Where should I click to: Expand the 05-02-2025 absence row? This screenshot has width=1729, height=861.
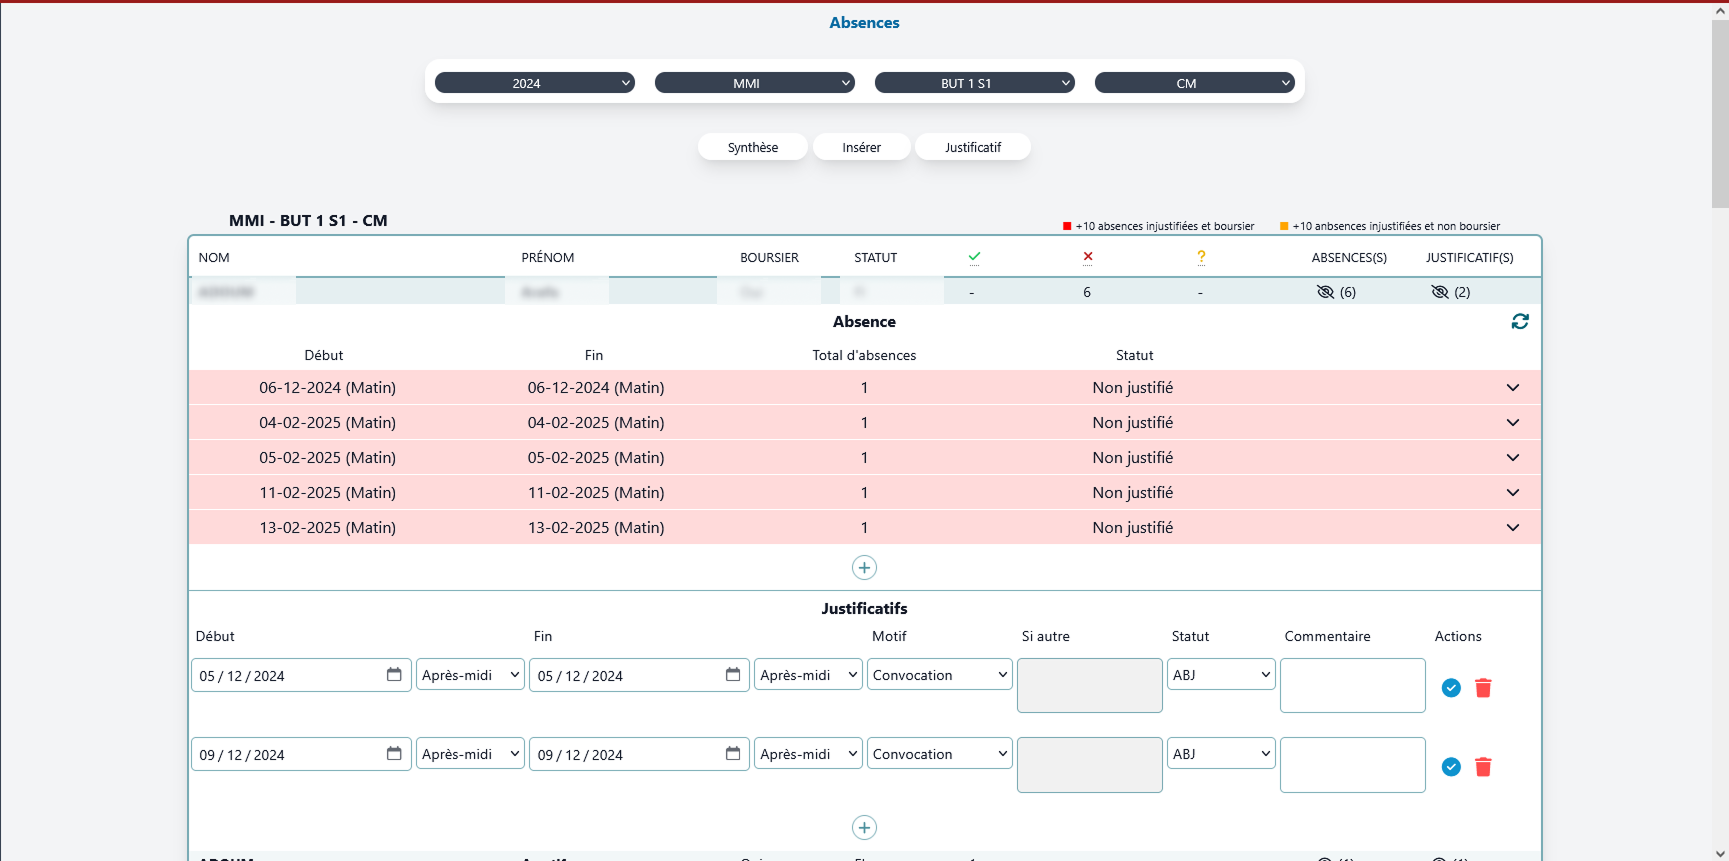coord(1513,458)
